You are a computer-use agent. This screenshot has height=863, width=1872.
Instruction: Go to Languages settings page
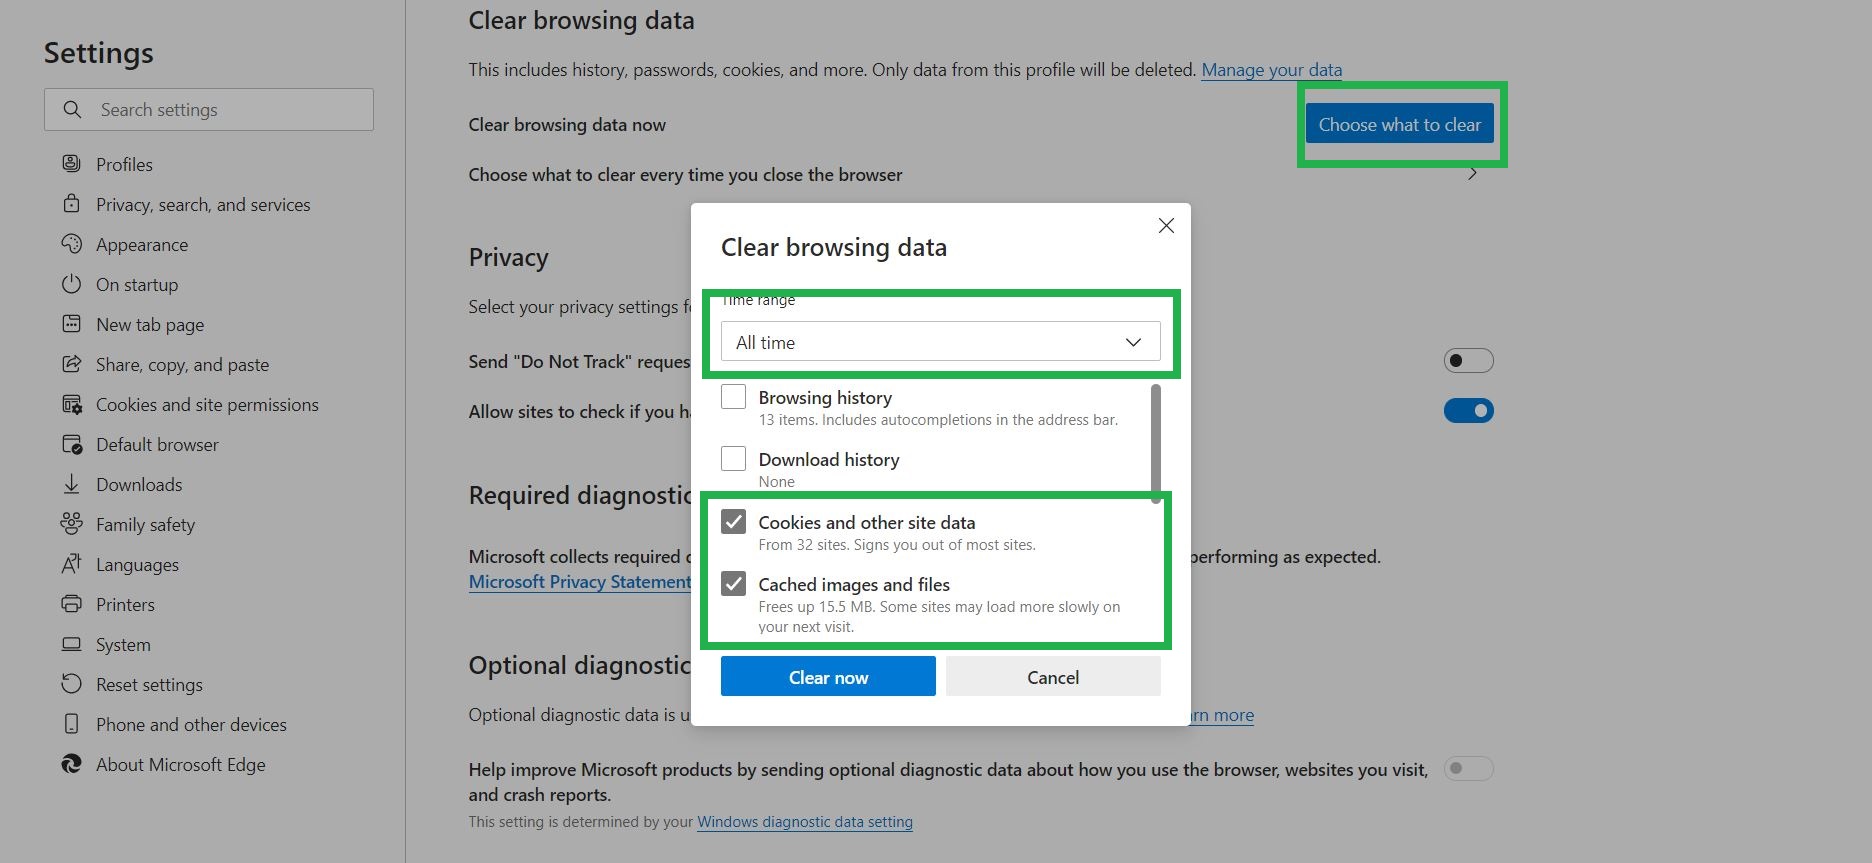point(137,564)
